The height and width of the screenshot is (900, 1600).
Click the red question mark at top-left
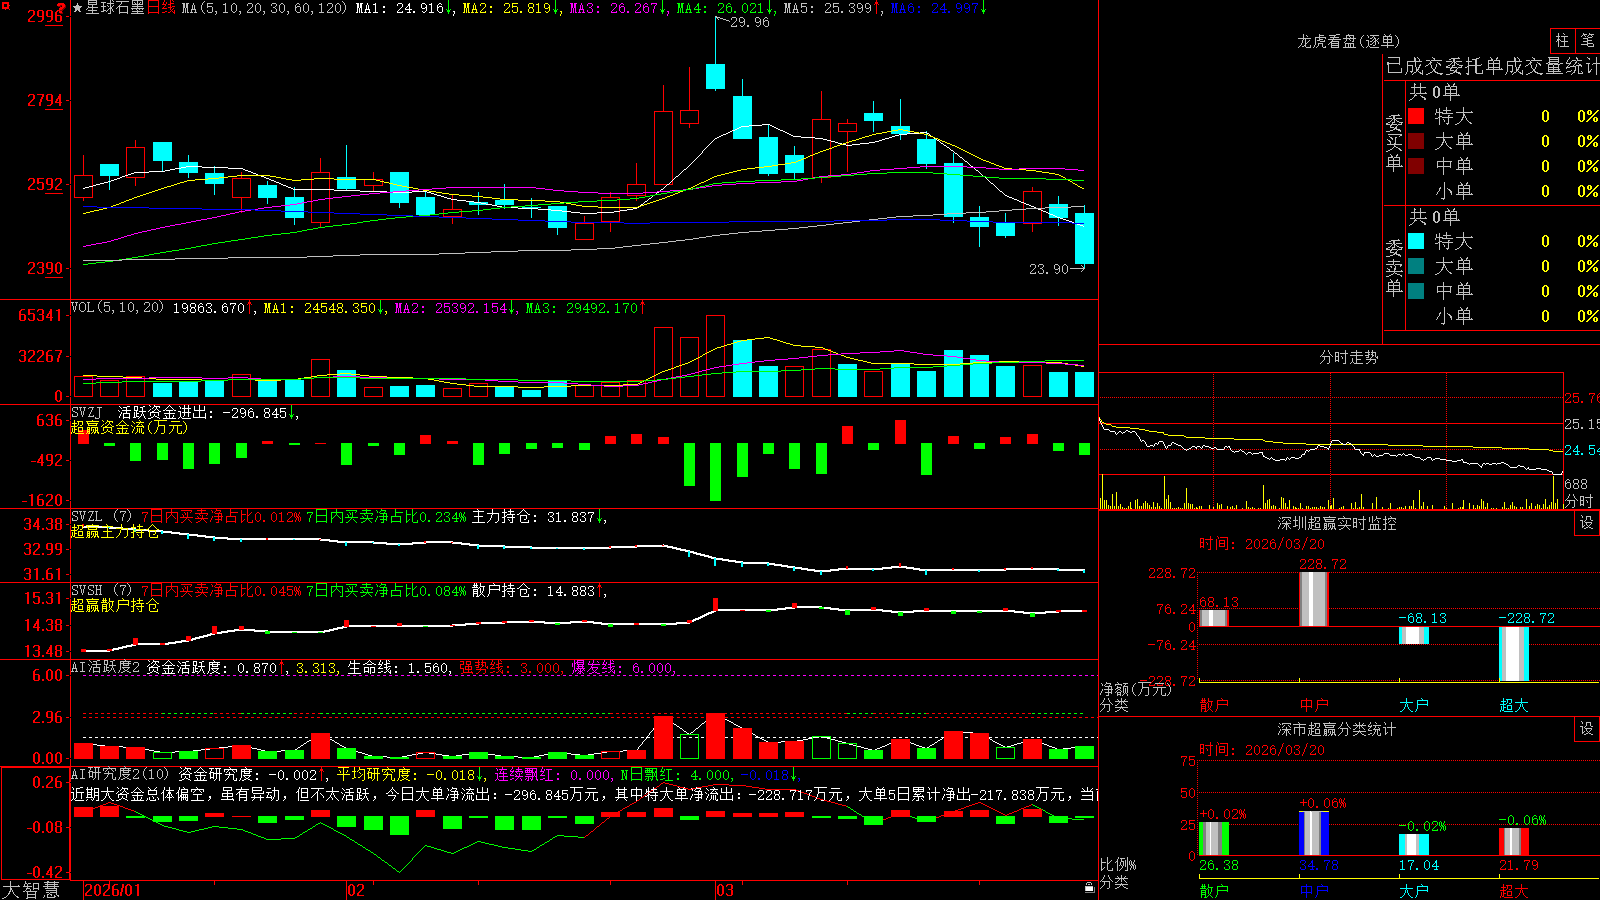pos(62,7)
